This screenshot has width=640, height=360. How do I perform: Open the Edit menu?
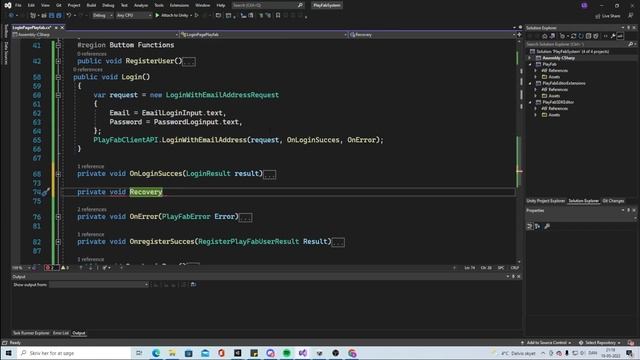[x=31, y=5]
